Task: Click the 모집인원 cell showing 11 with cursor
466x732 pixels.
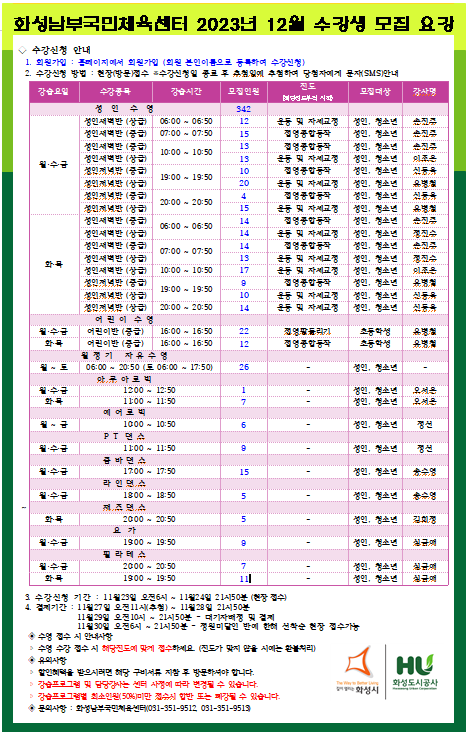Action: coord(244,579)
